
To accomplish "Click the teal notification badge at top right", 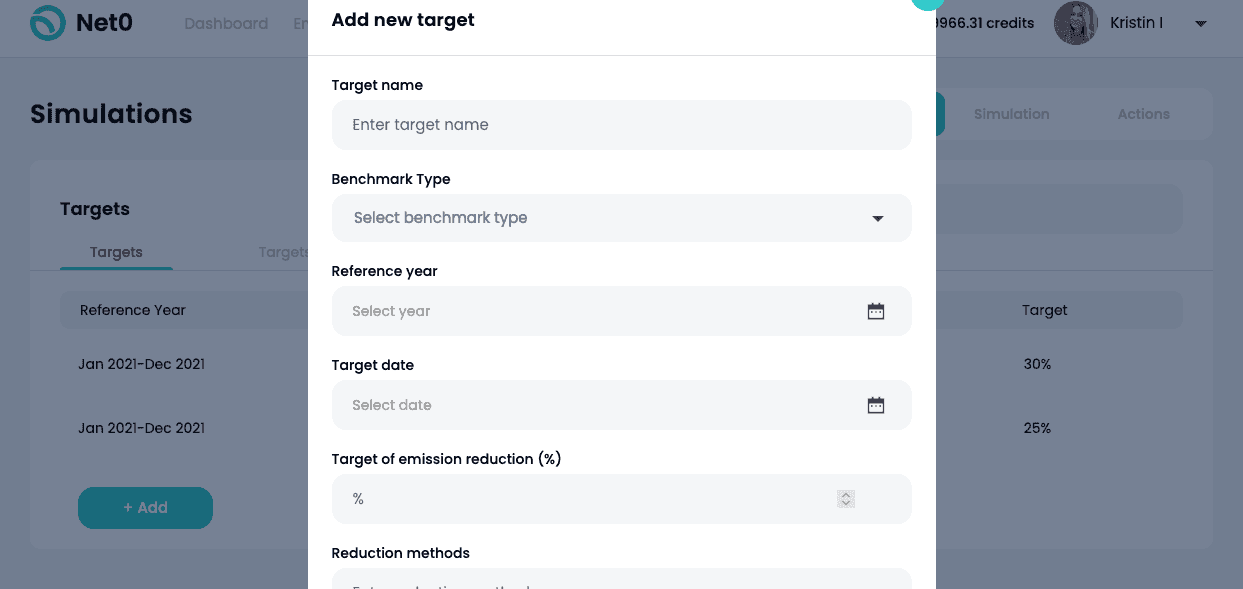I will (927, 5).
